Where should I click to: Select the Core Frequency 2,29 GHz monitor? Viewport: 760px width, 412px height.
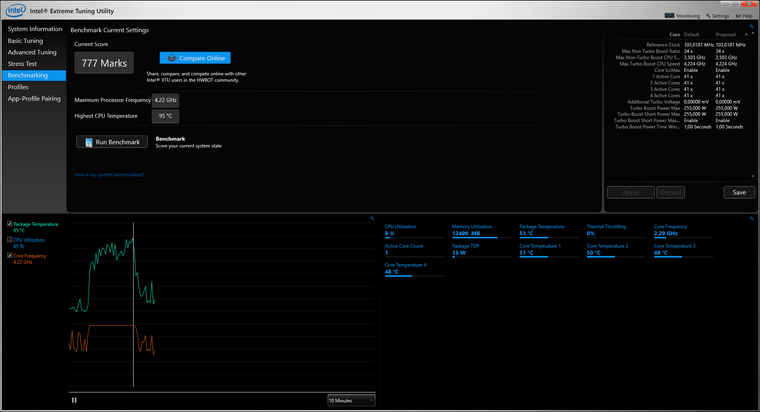coord(683,230)
